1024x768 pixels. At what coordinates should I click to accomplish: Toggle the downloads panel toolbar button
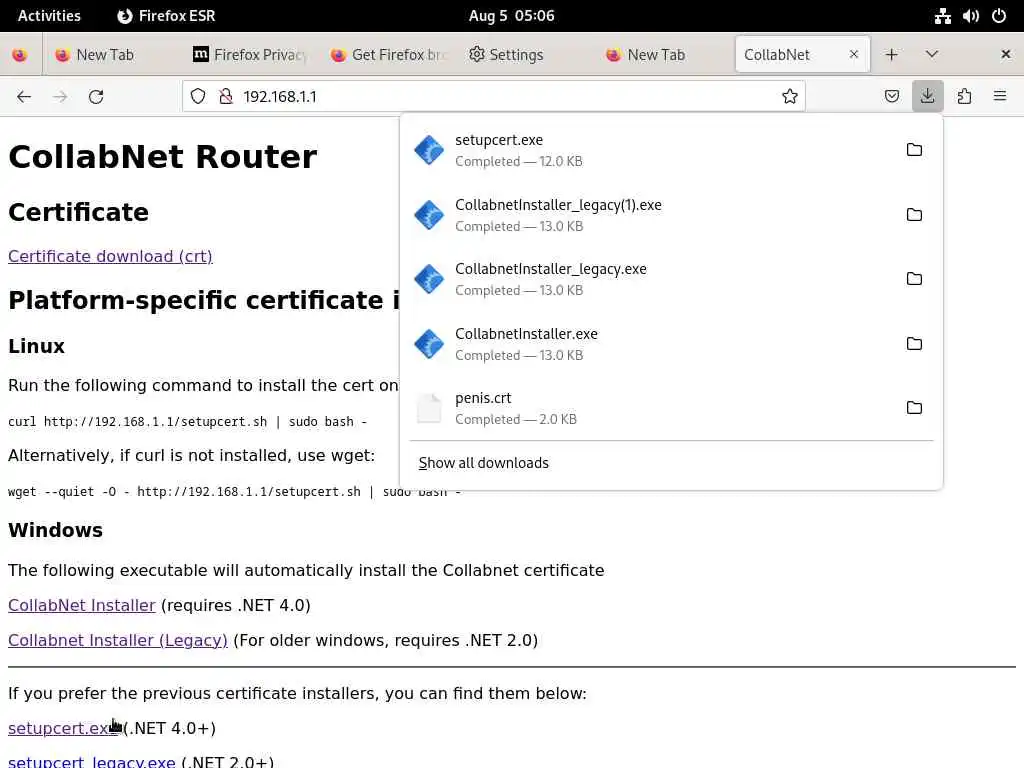click(x=927, y=97)
